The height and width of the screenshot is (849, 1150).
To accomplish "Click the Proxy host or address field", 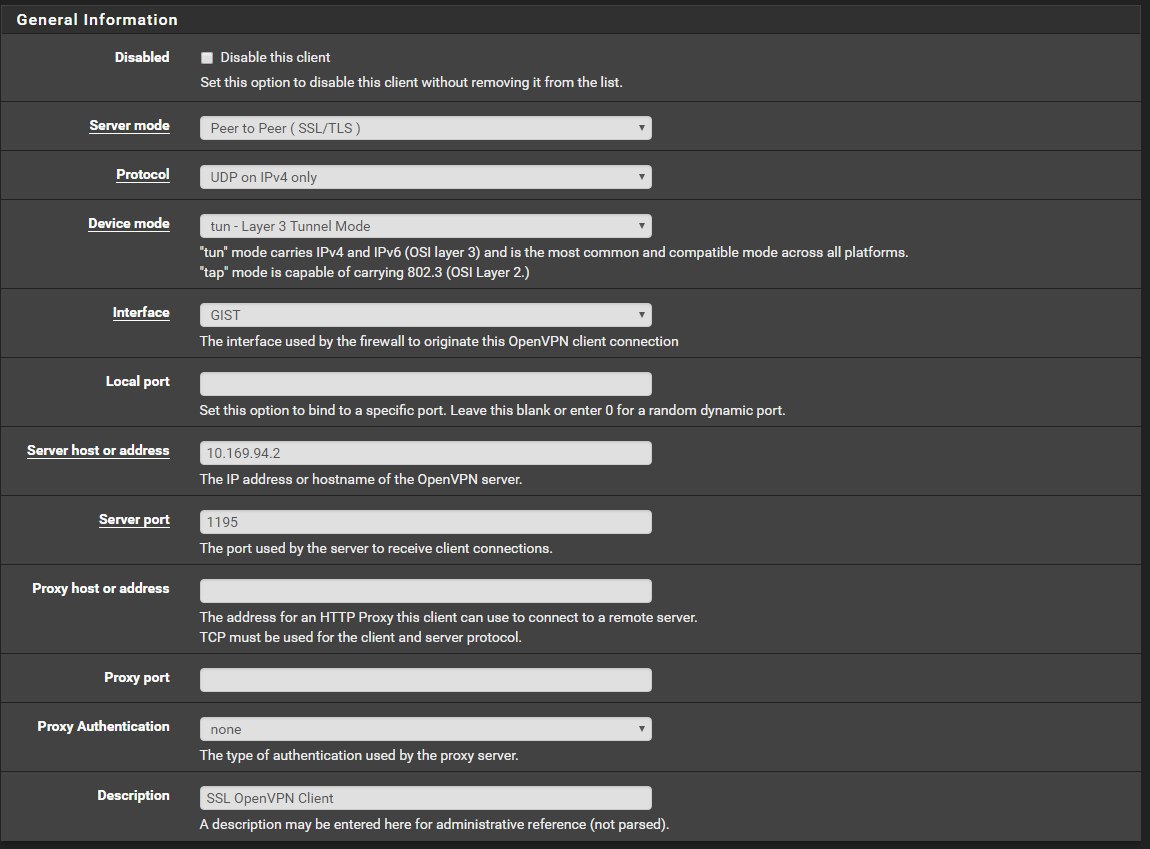I will (425, 591).
